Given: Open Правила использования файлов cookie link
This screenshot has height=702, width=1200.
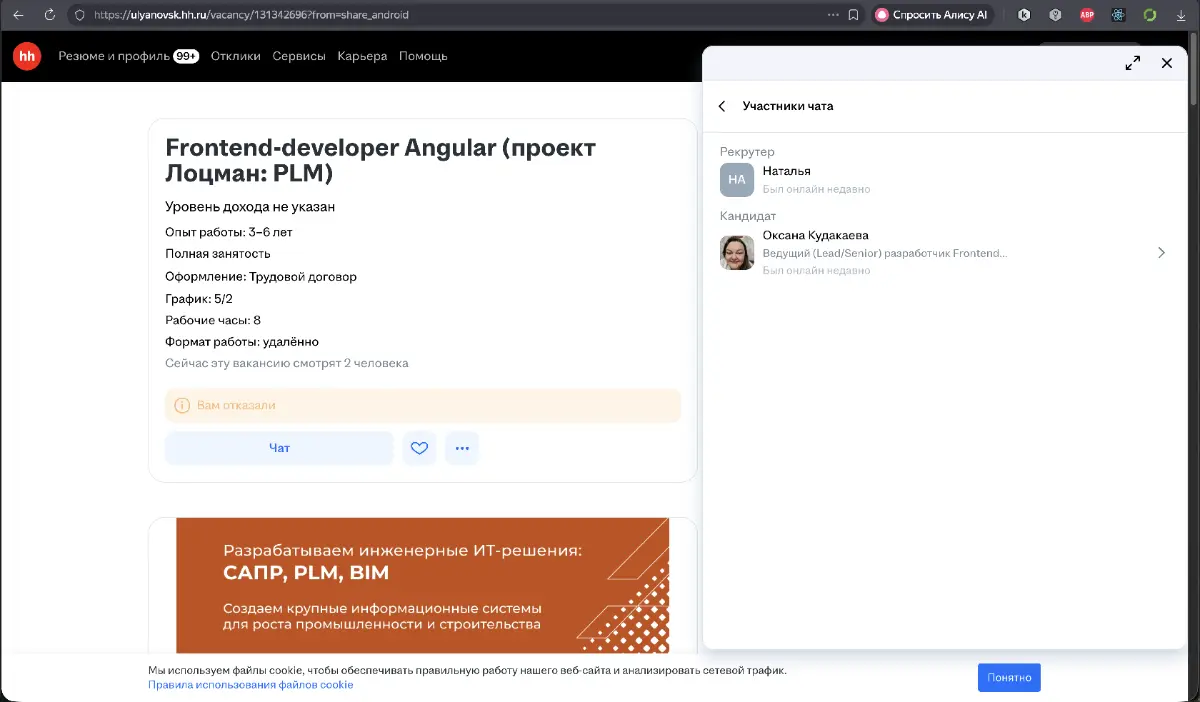Looking at the screenshot, I should (x=251, y=685).
